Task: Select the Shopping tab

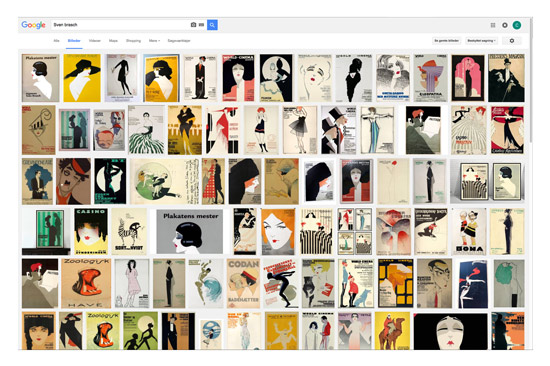Action: point(133,41)
